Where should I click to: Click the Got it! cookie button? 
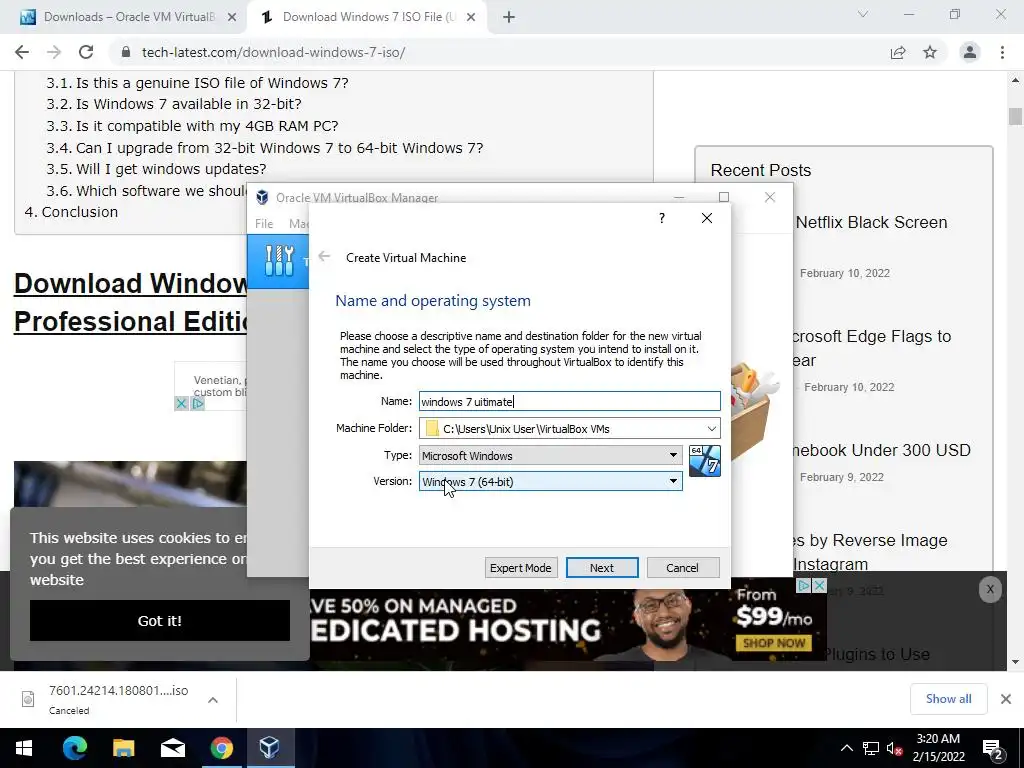coord(159,620)
